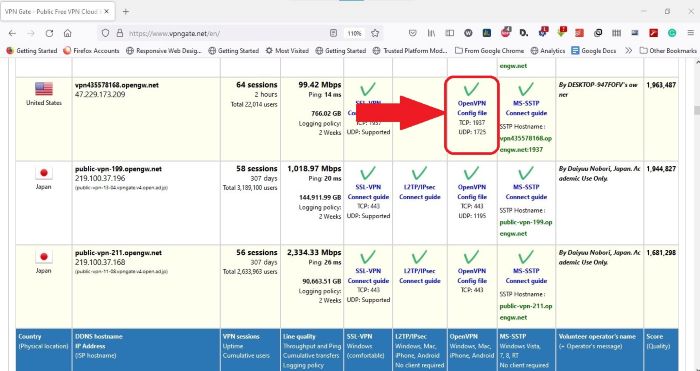Bookmark this page with star icon
The image size is (700, 371).
[x=375, y=33]
